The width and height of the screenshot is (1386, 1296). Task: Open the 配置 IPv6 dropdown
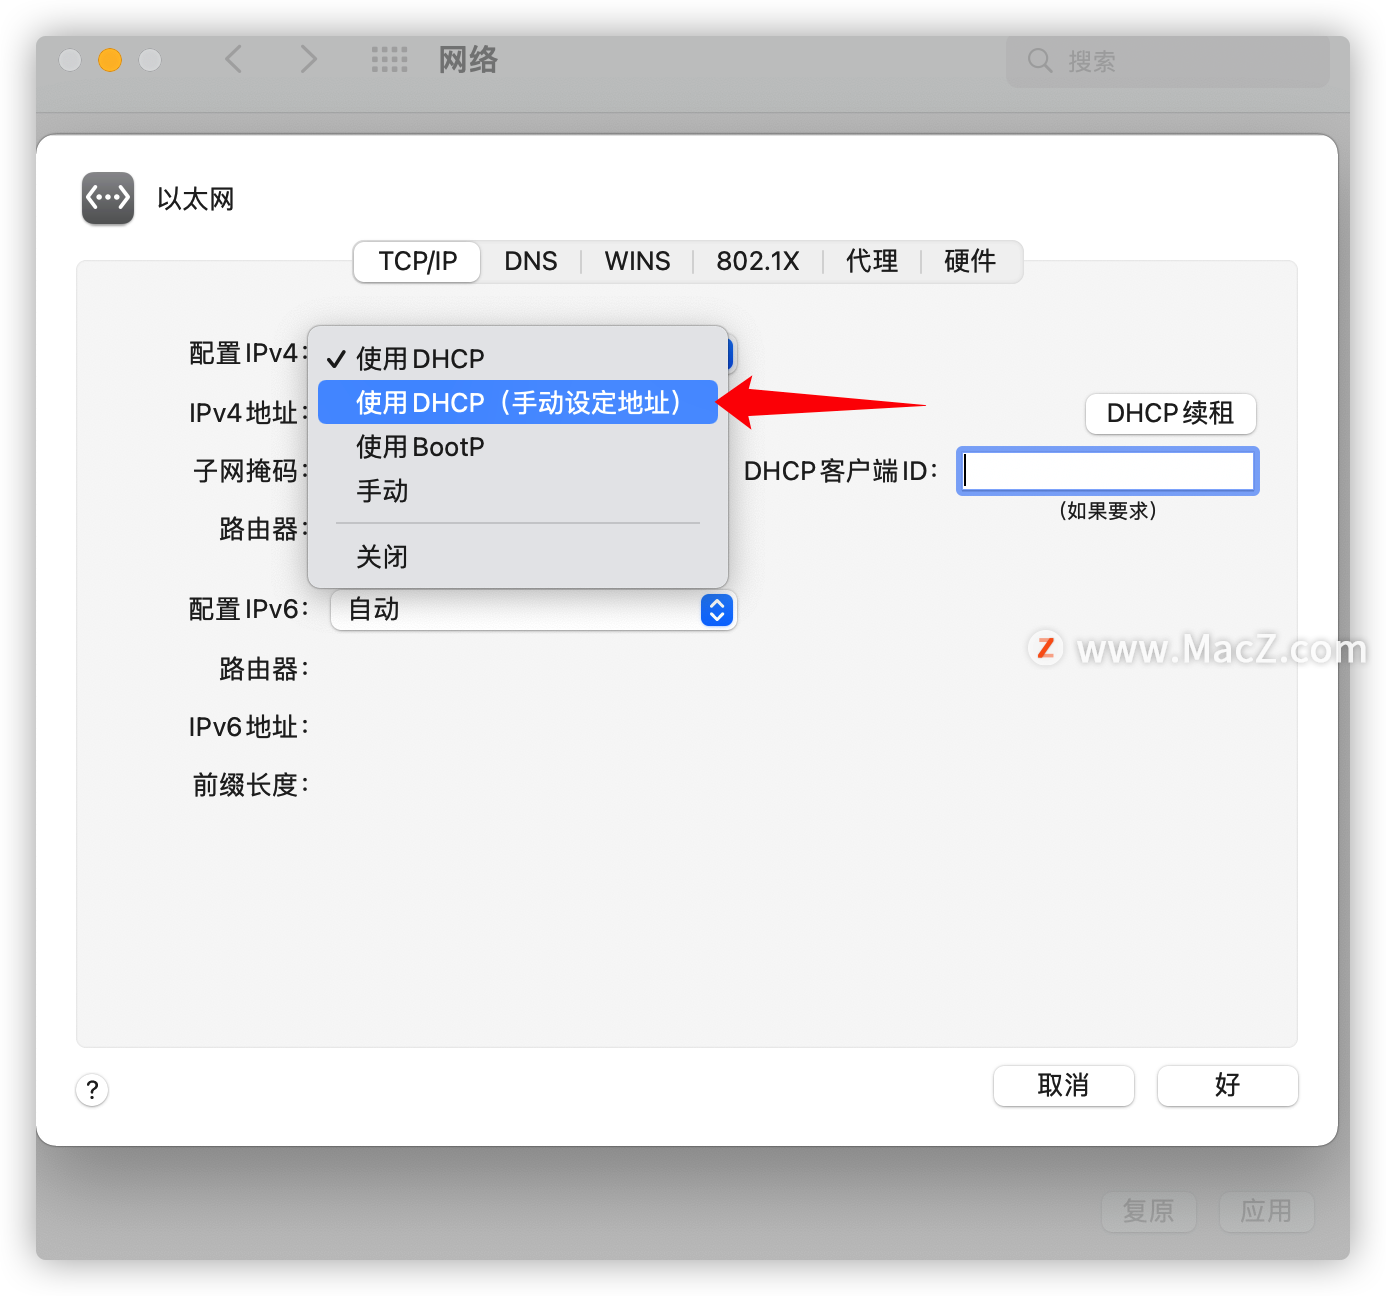coord(533,609)
